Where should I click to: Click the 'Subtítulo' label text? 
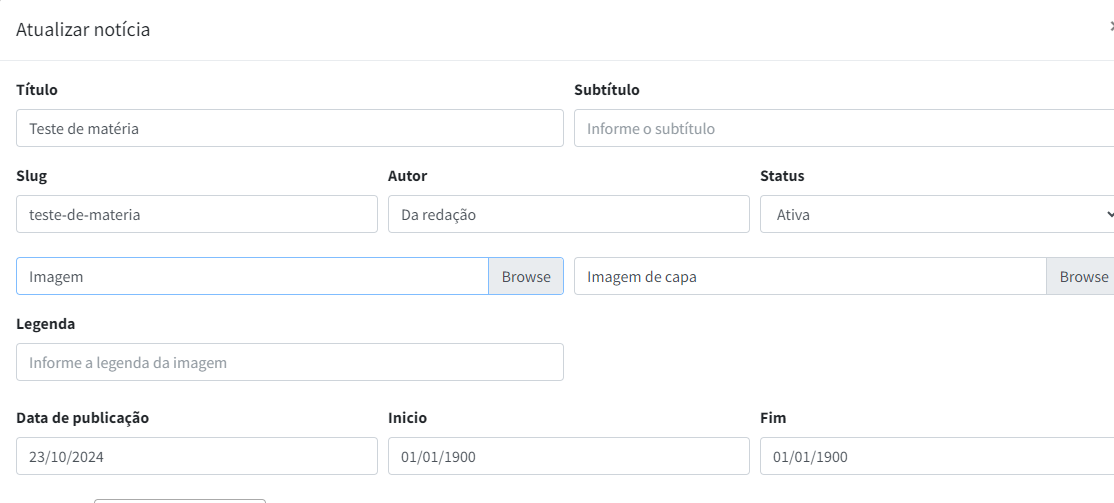[606, 90]
